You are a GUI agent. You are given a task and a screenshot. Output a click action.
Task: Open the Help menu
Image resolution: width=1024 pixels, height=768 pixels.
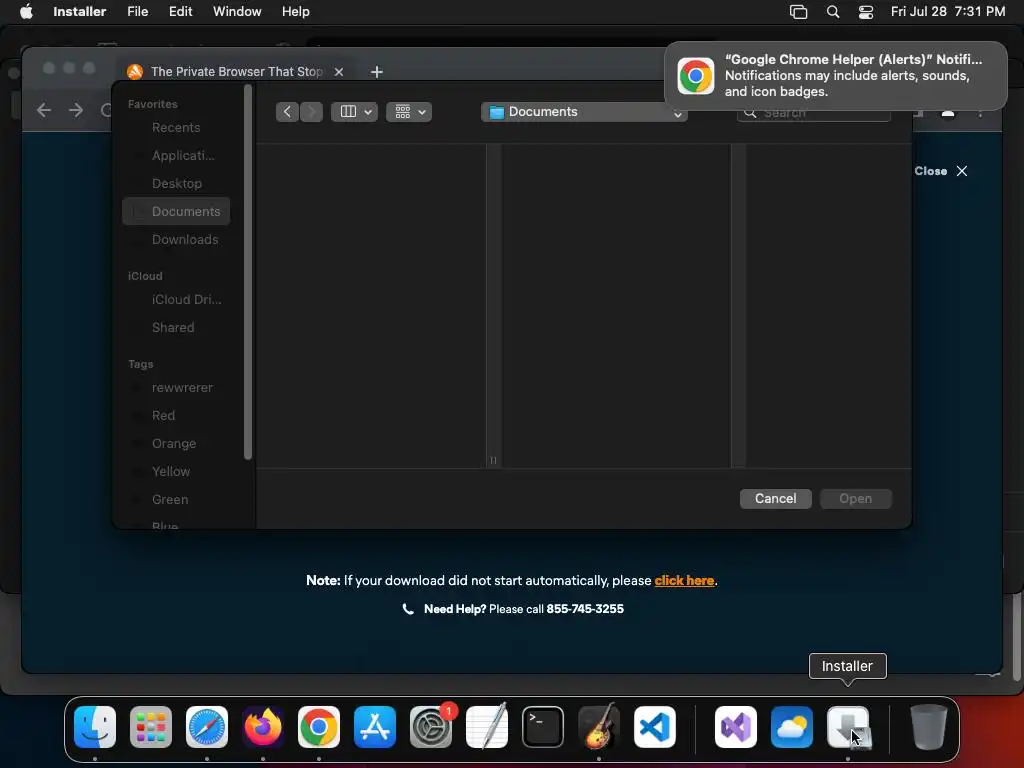296,12
